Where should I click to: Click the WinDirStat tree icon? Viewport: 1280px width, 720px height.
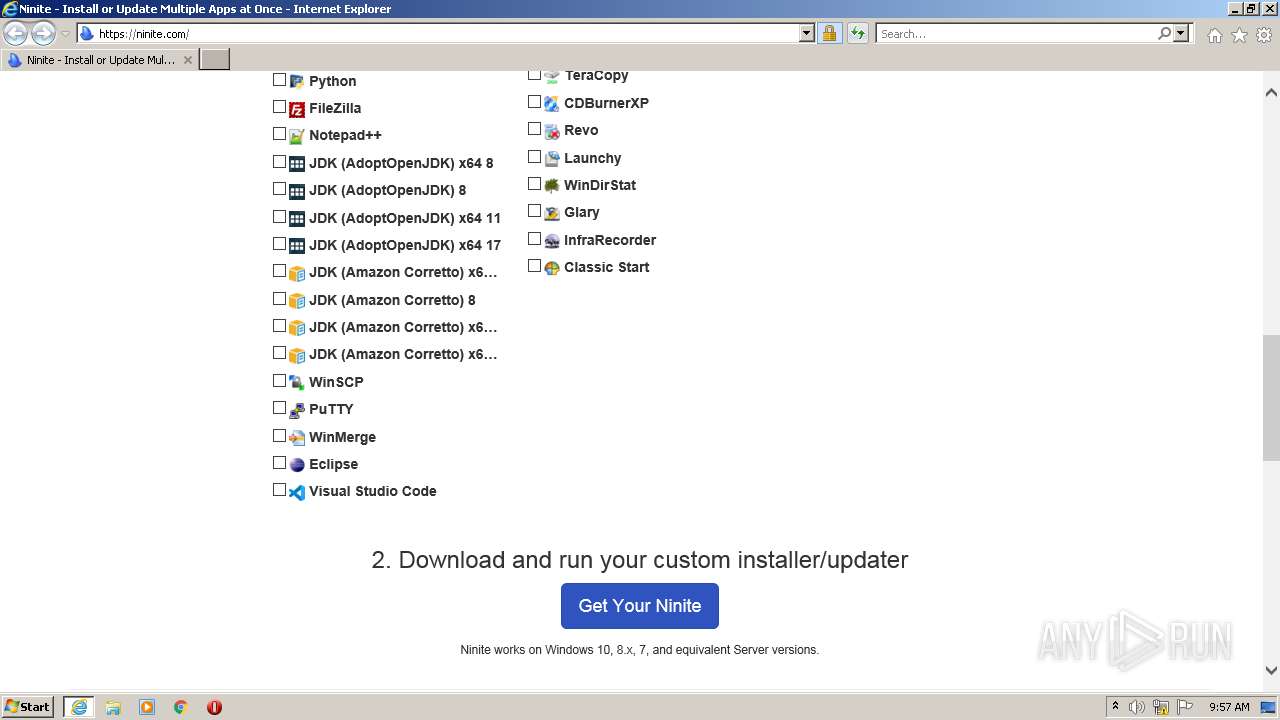[551, 186]
